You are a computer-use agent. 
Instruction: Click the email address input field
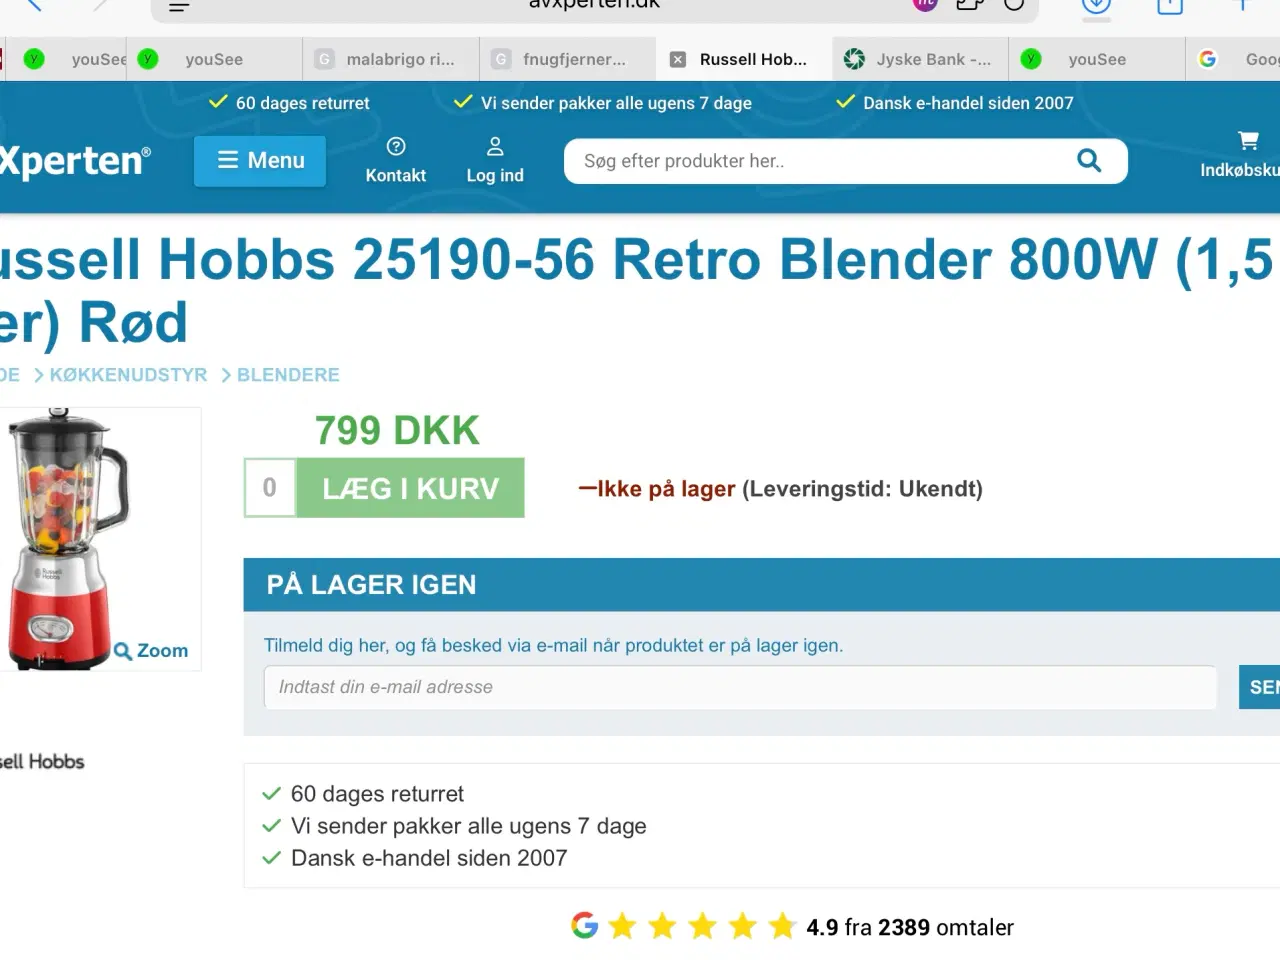740,687
